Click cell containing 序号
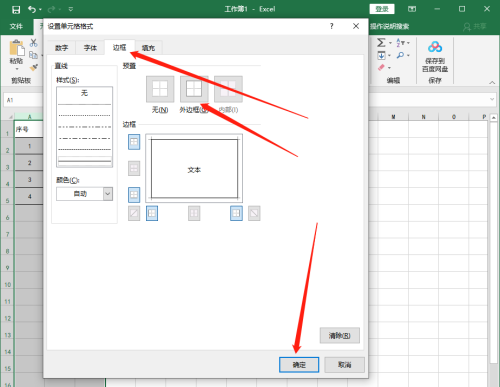Viewport: 500px width, 387px height. point(29,129)
